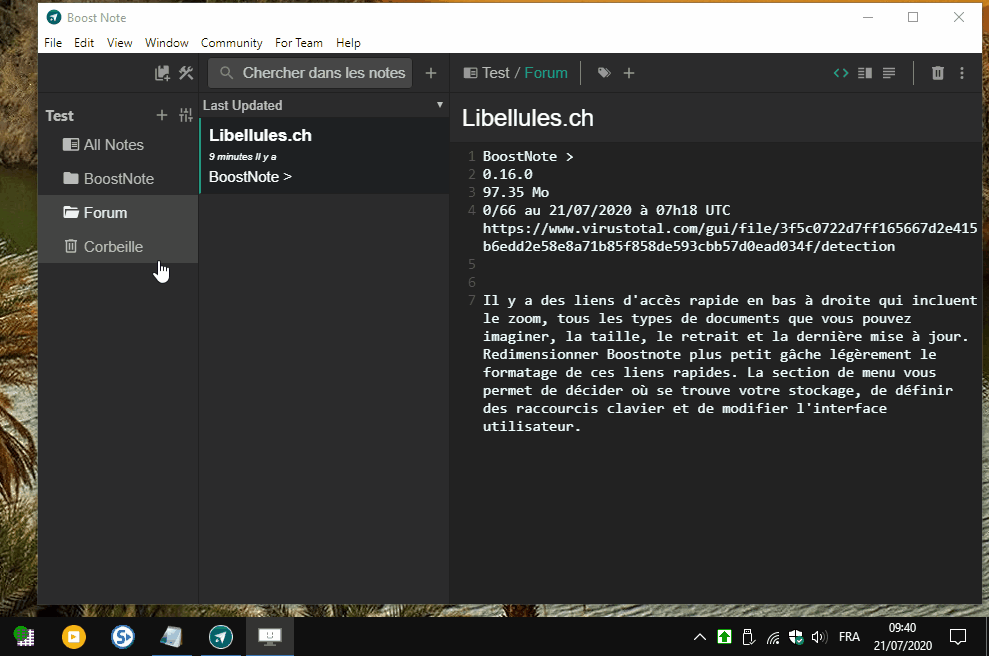Open the View menu
Image resolution: width=989 pixels, height=656 pixels.
click(119, 43)
